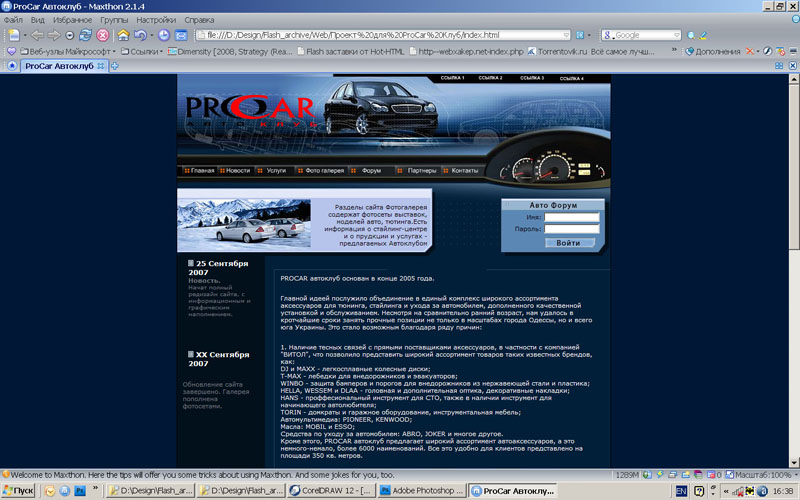
Task: Click the monitor icon on links bar
Action: click(793, 51)
